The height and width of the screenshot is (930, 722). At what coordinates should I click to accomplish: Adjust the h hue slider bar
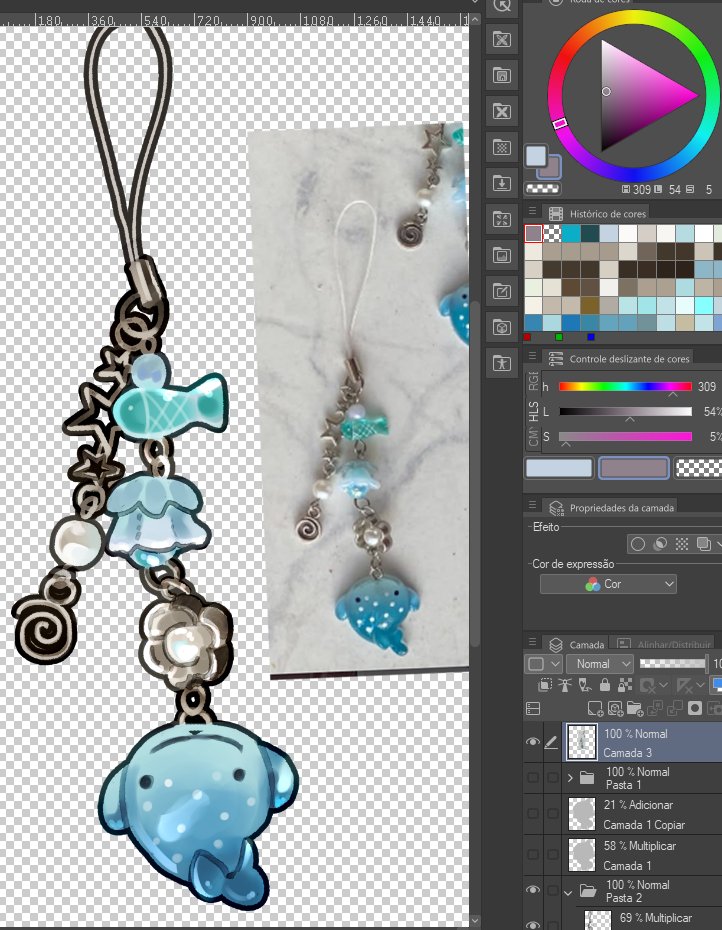(x=625, y=387)
